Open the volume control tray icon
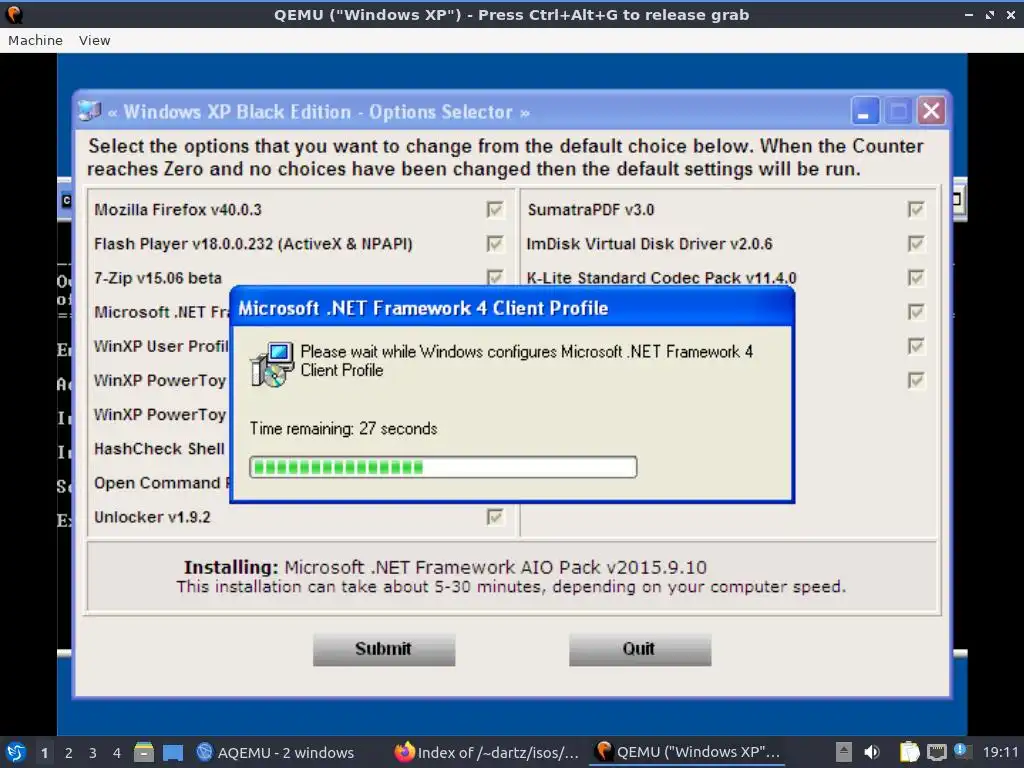This screenshot has width=1024, height=768. pyautogui.click(x=872, y=752)
